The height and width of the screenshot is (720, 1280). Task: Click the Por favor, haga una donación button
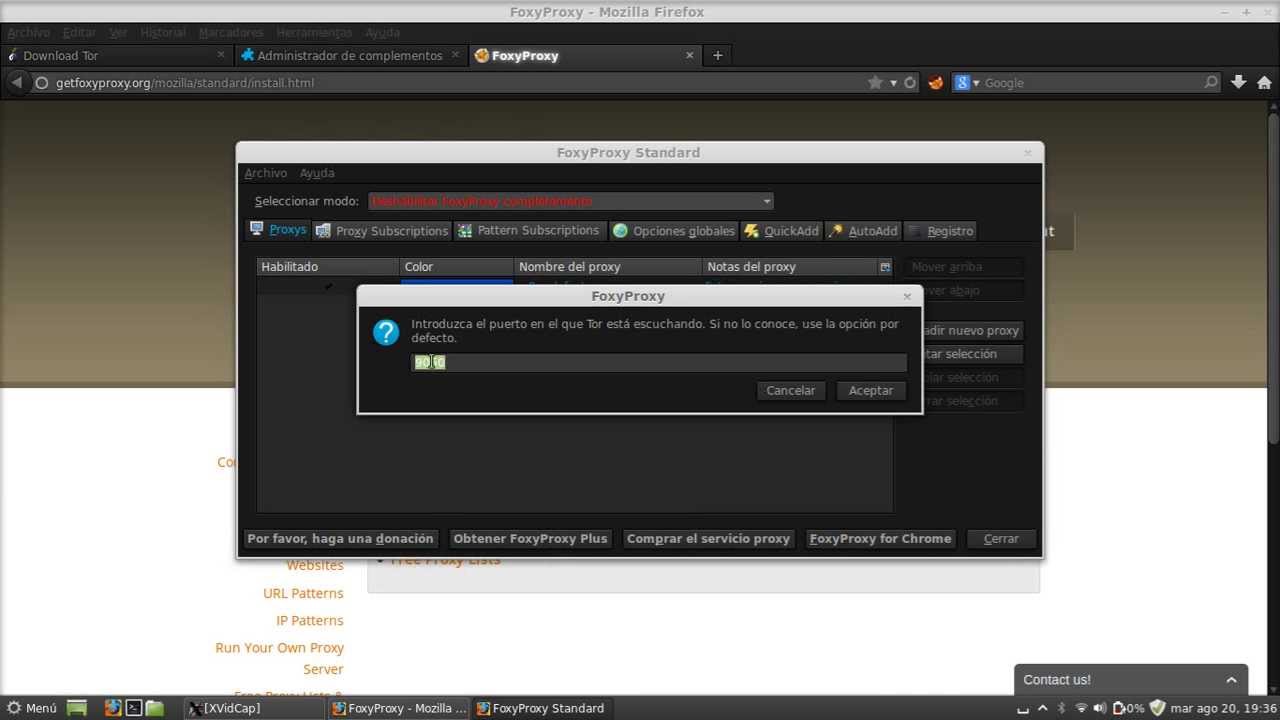(x=340, y=538)
